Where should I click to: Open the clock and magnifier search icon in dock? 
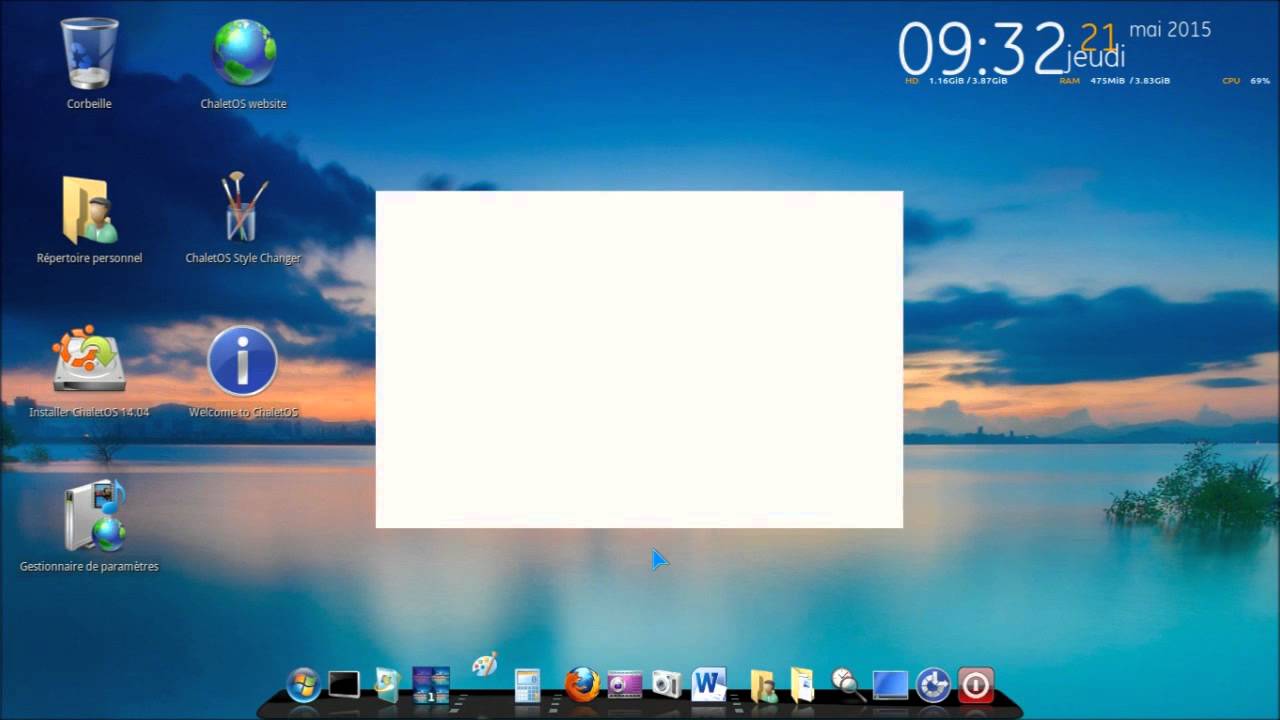pyautogui.click(x=848, y=684)
